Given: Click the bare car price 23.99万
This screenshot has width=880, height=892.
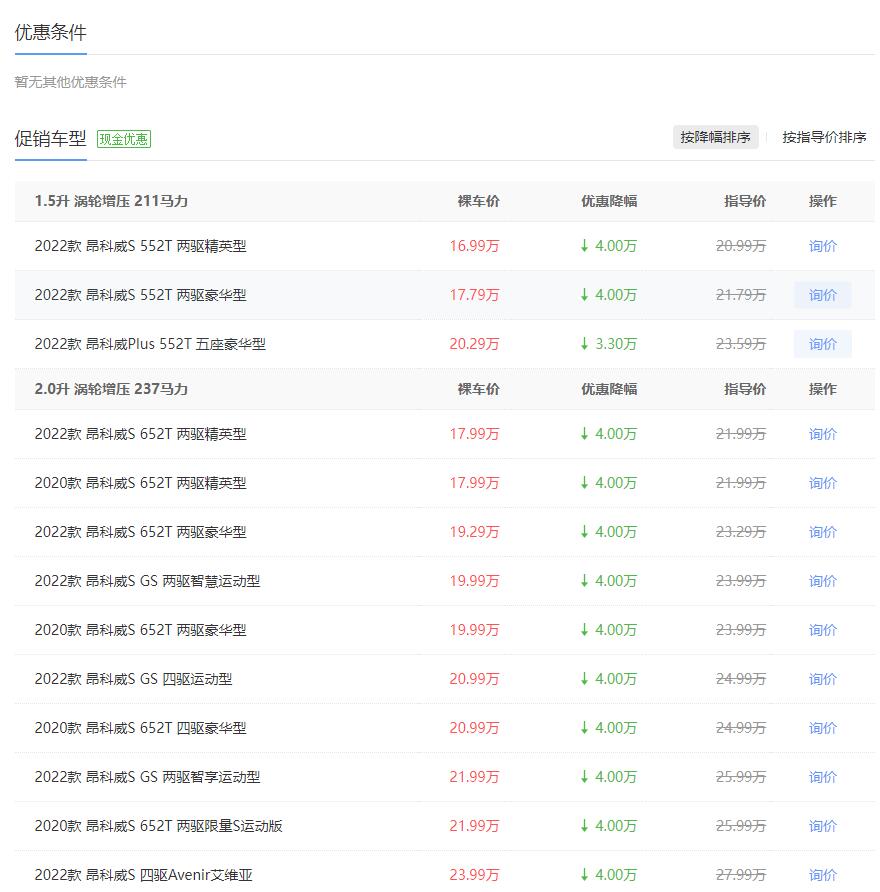Looking at the screenshot, I should (474, 874).
